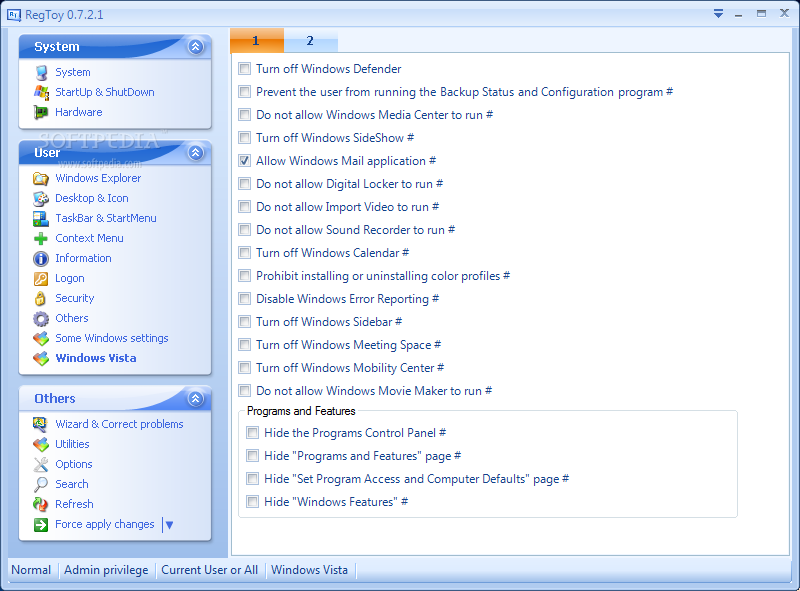This screenshot has height=591, width=800.
Task: Click the blue Information icon
Action: point(41,258)
